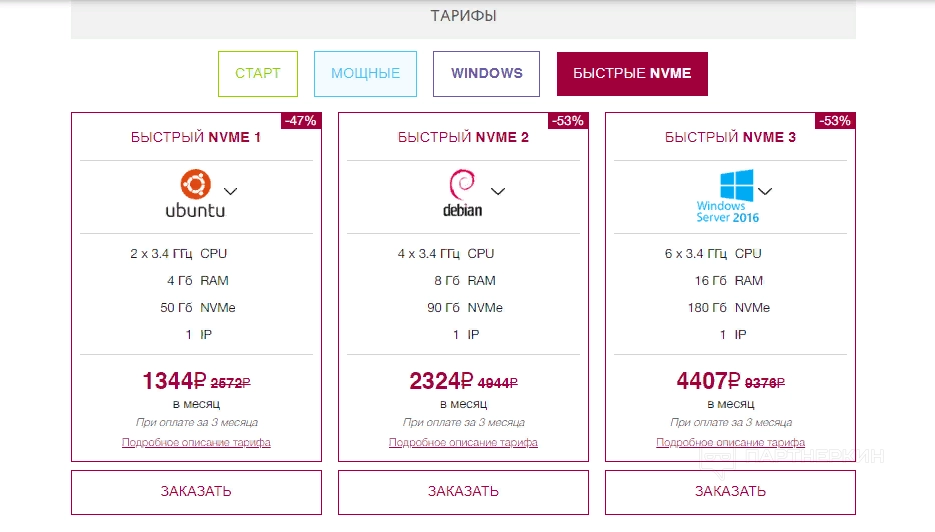
Task: Open detailed description of NVME 2 tariff
Action: pos(463,443)
